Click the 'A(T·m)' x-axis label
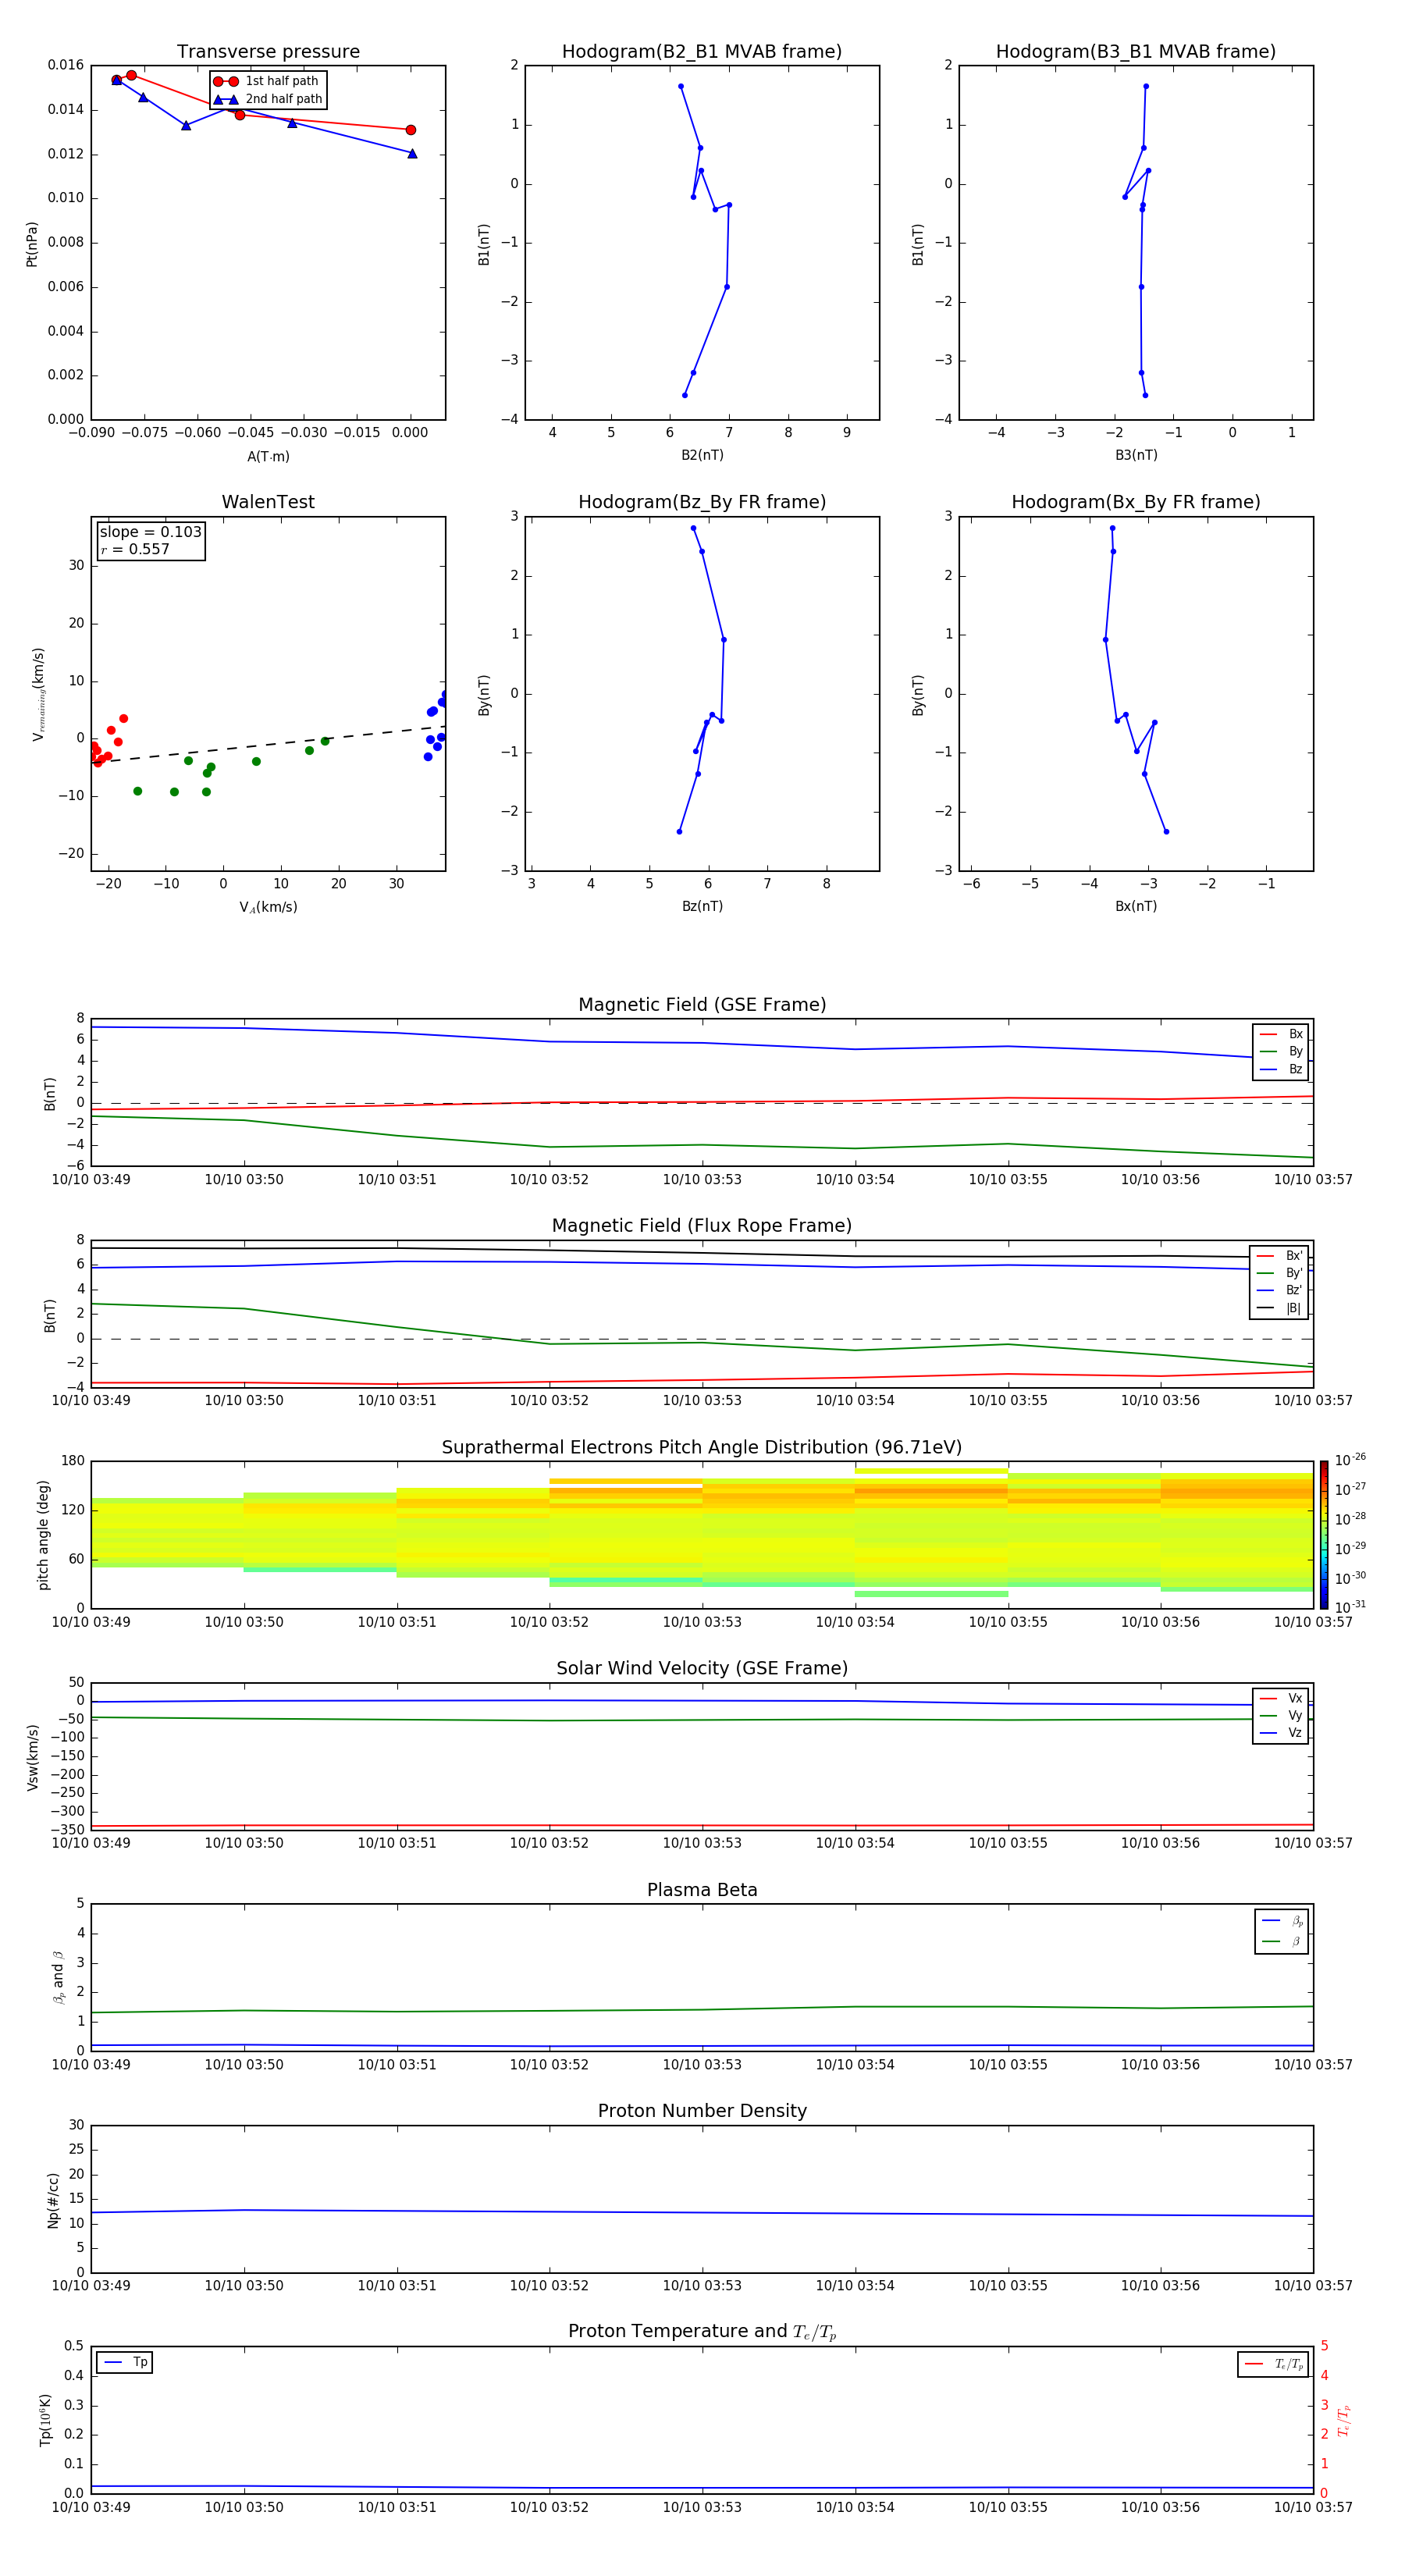 [268, 457]
